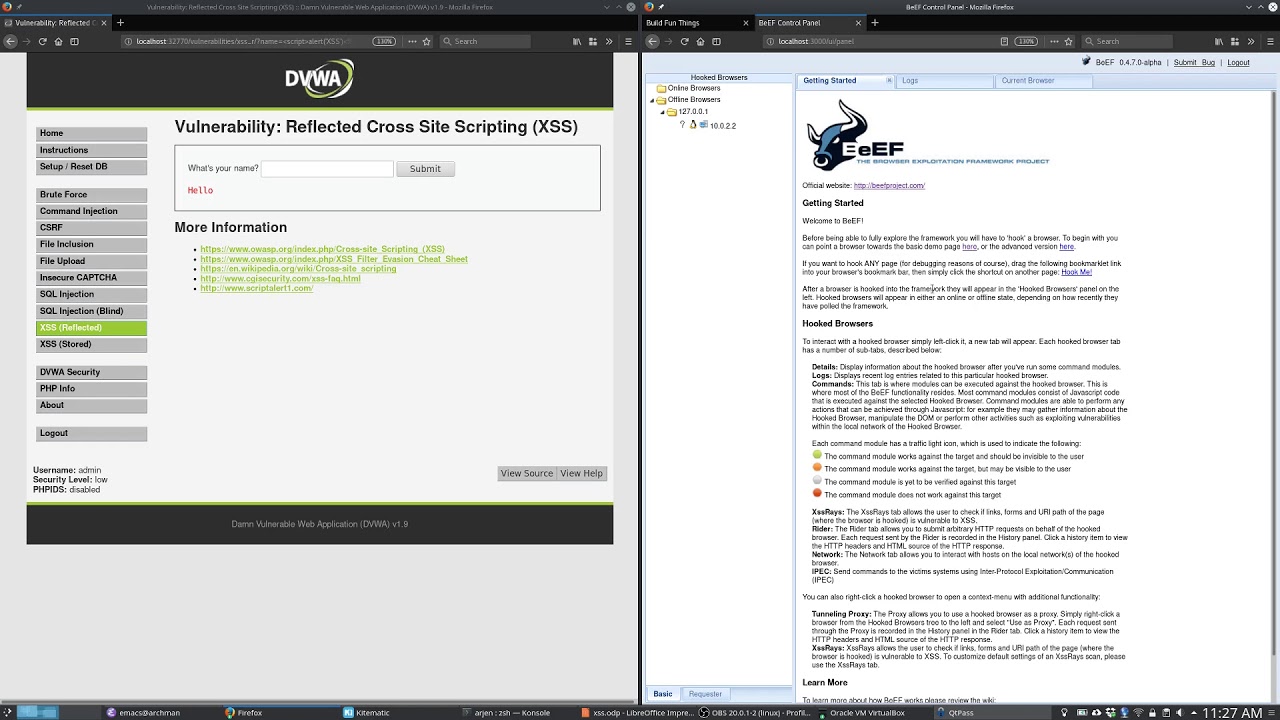
Task: Open Brute Force in DVWA menu
Action: pyautogui.click(x=91, y=195)
